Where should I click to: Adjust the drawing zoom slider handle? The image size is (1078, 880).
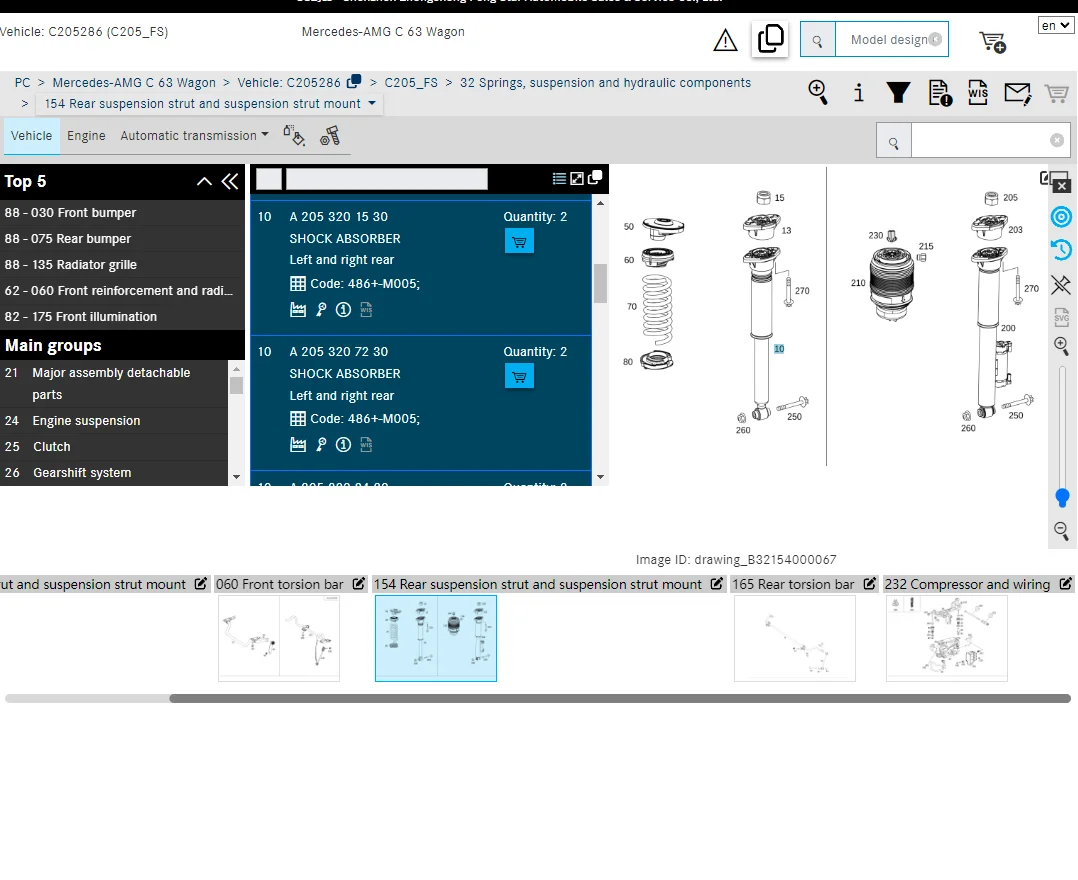1062,498
